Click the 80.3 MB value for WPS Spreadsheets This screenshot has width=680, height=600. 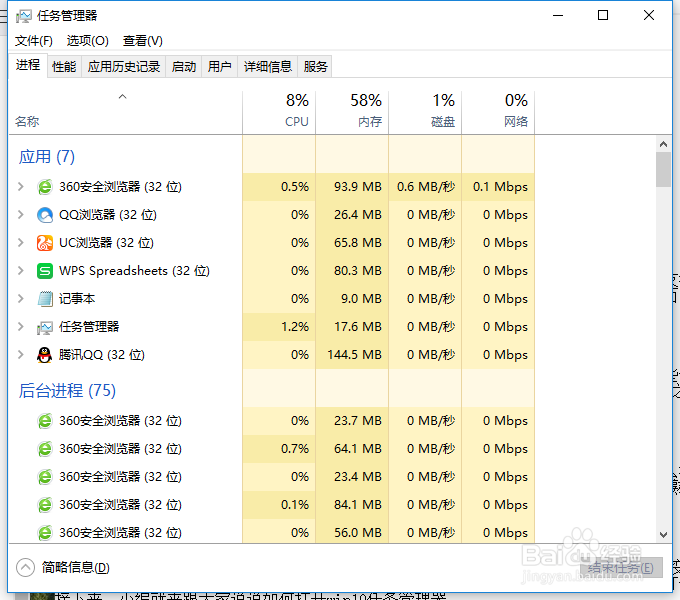click(358, 271)
